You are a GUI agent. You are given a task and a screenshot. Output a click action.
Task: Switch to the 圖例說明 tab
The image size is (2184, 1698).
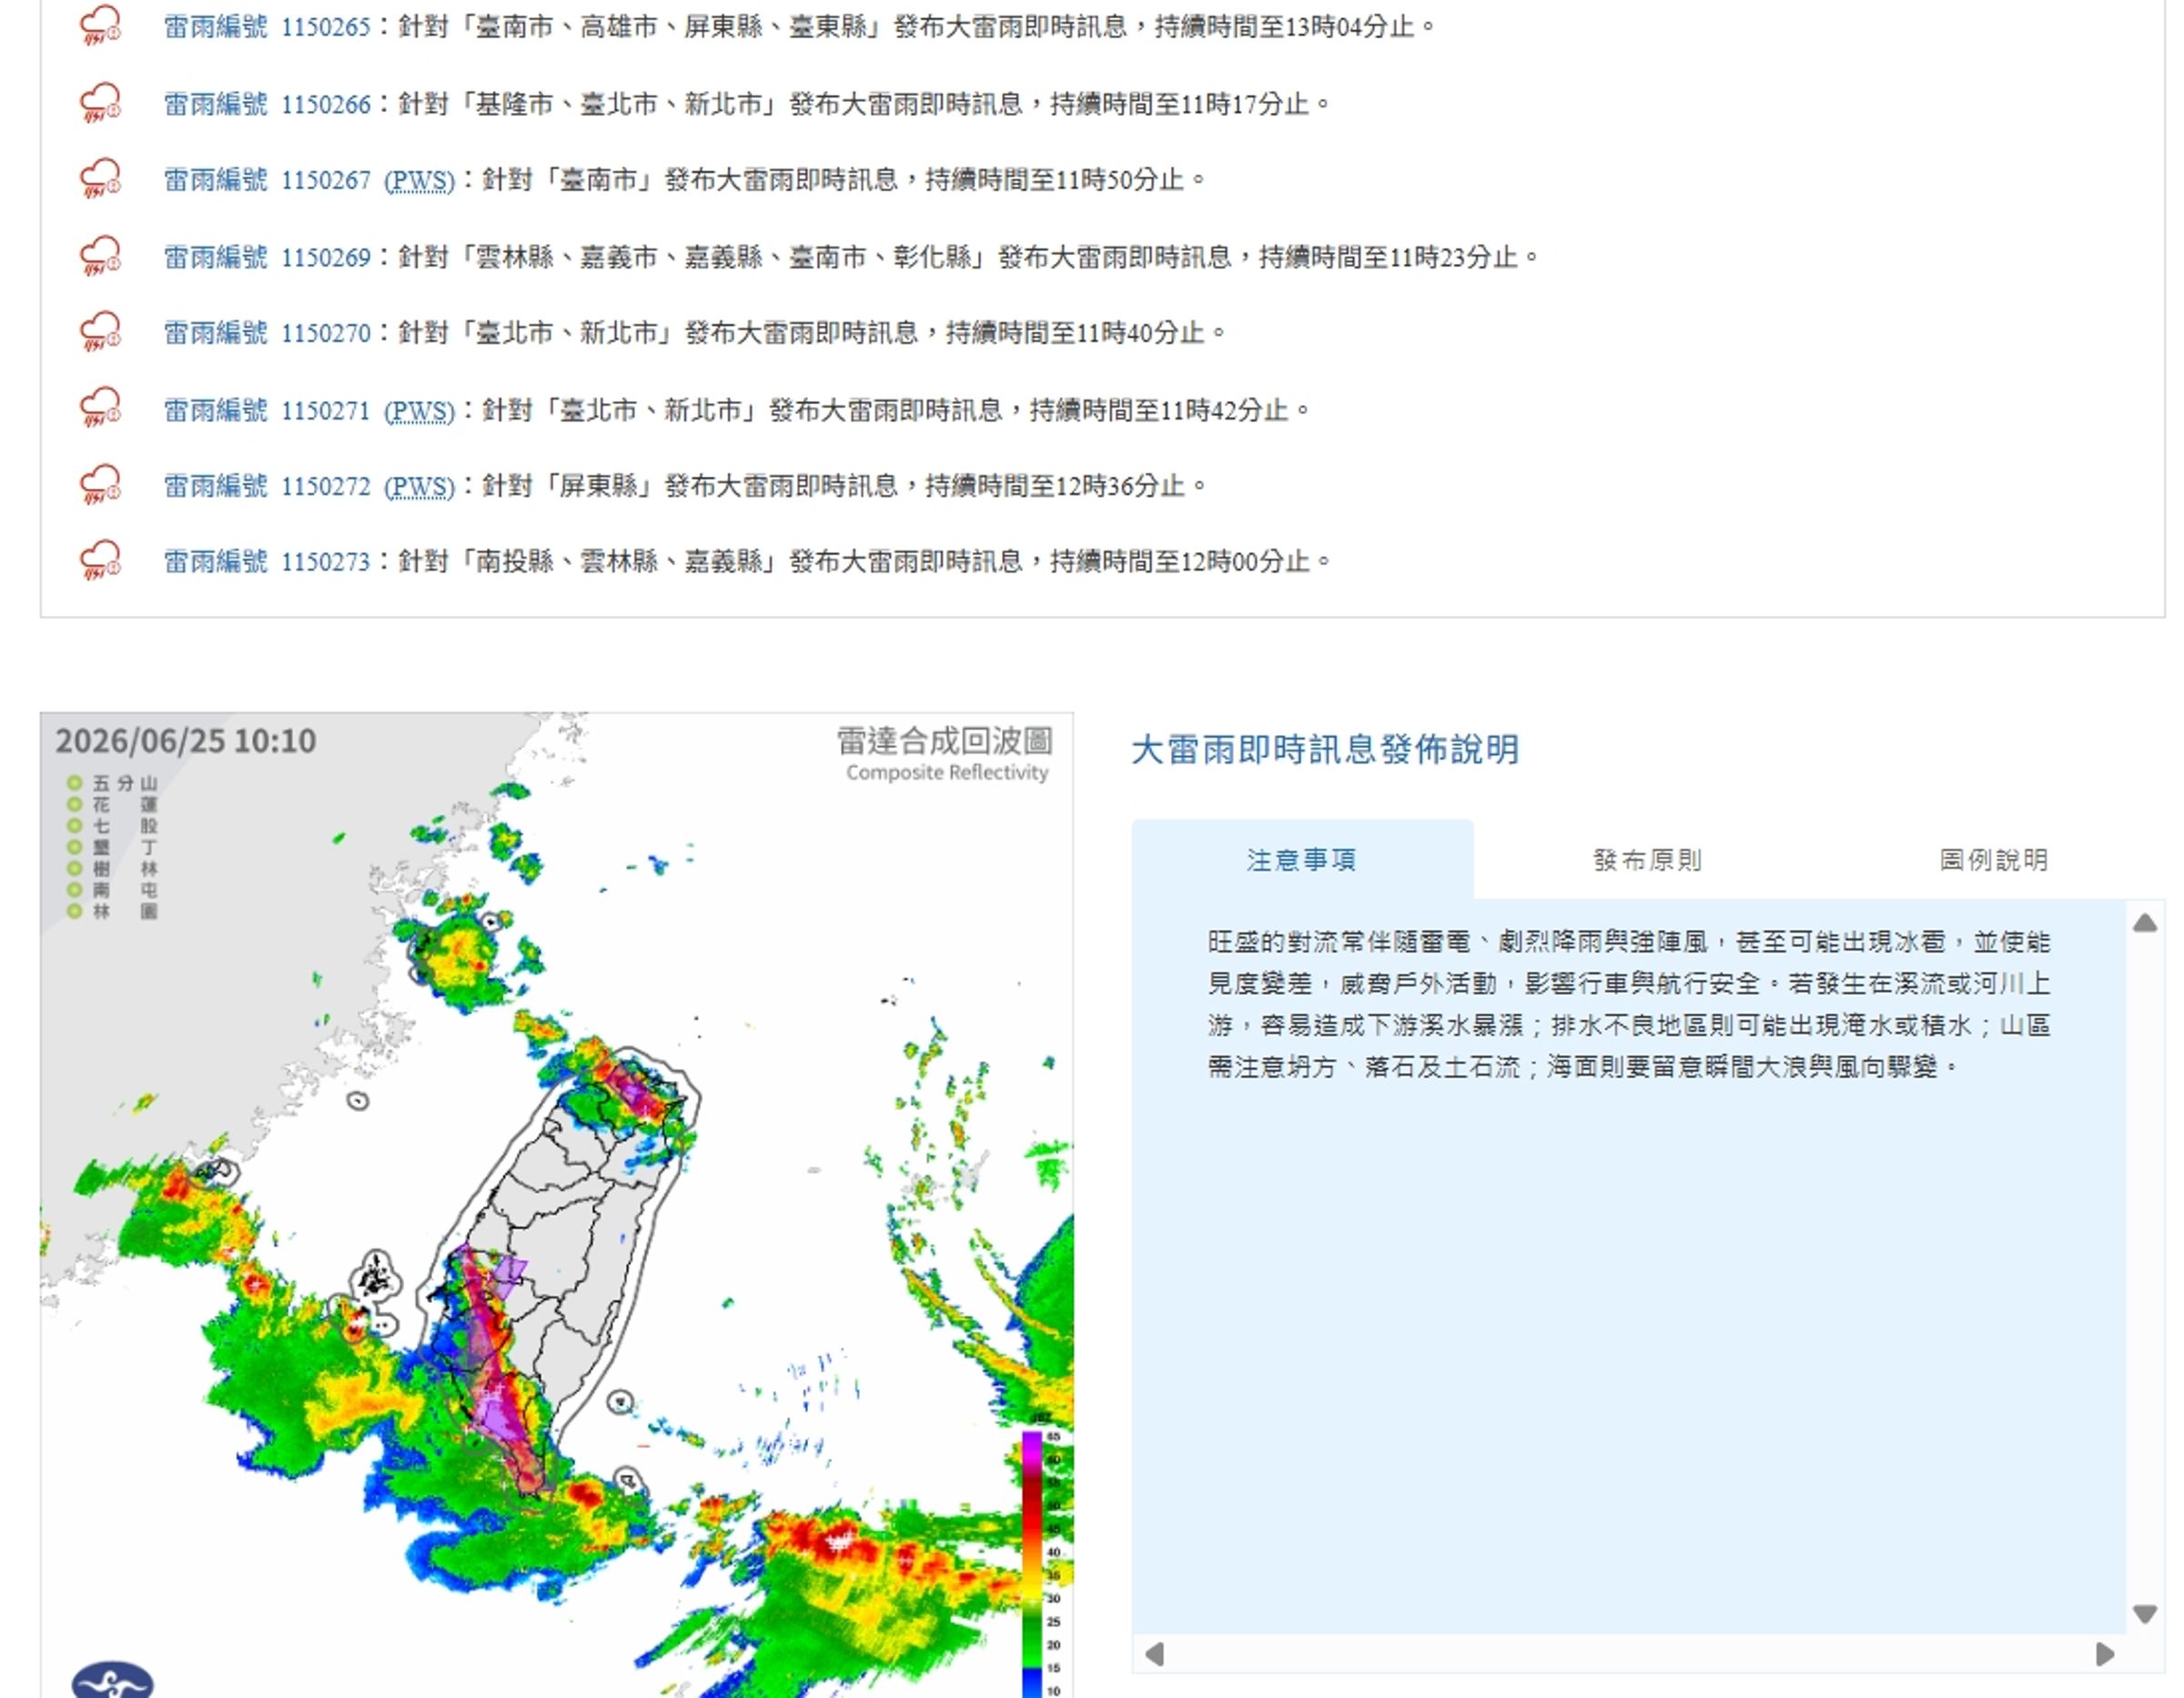[1993, 860]
